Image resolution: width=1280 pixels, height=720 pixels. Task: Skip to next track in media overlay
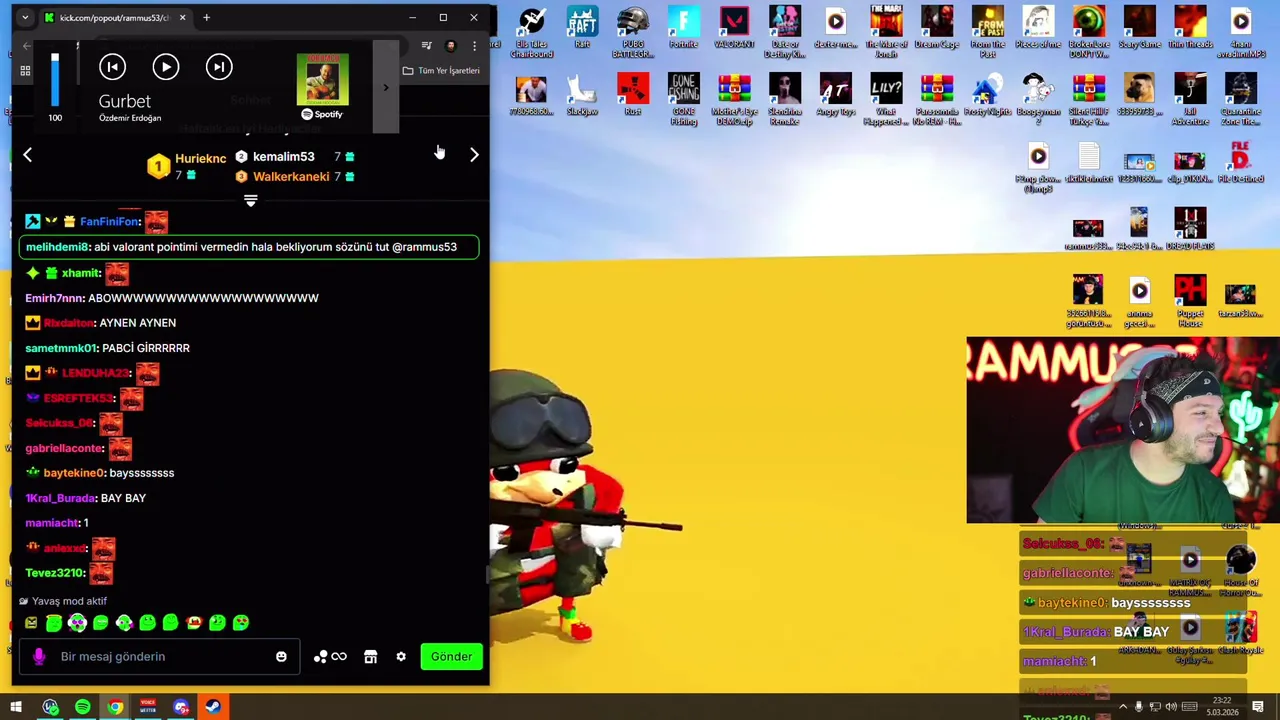pyautogui.click(x=219, y=67)
